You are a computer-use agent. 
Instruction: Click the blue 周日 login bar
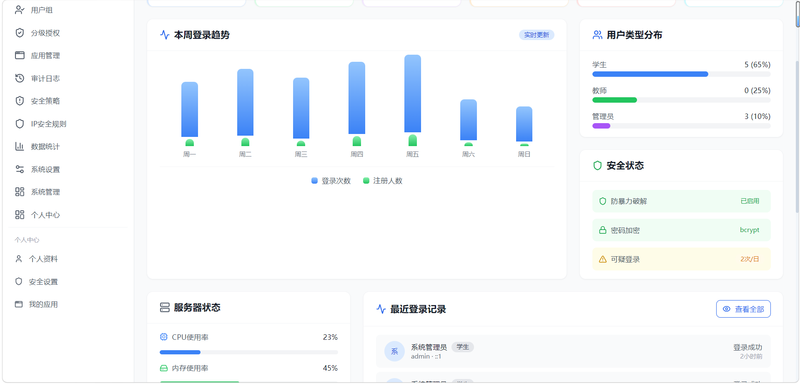click(x=524, y=124)
